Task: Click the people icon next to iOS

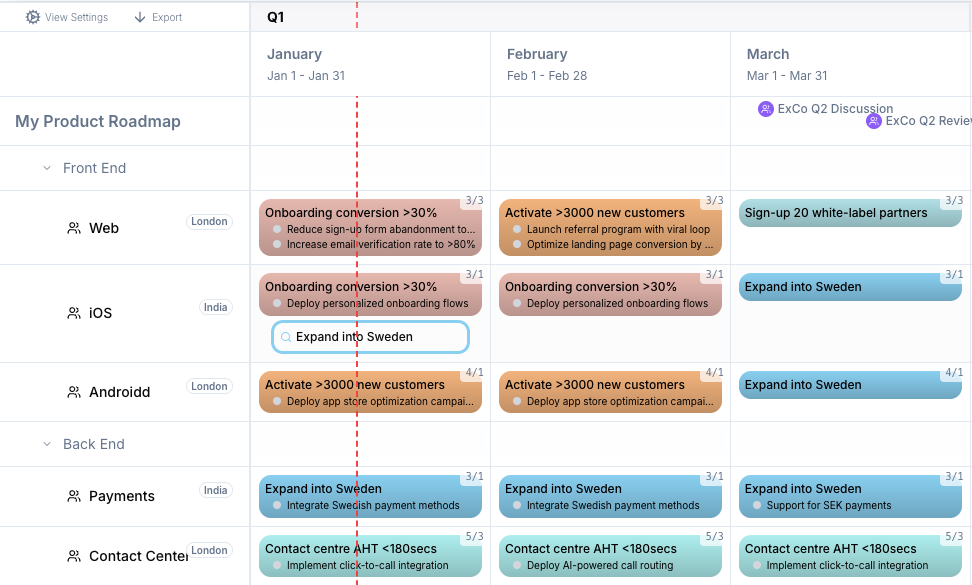Action: pos(74,312)
